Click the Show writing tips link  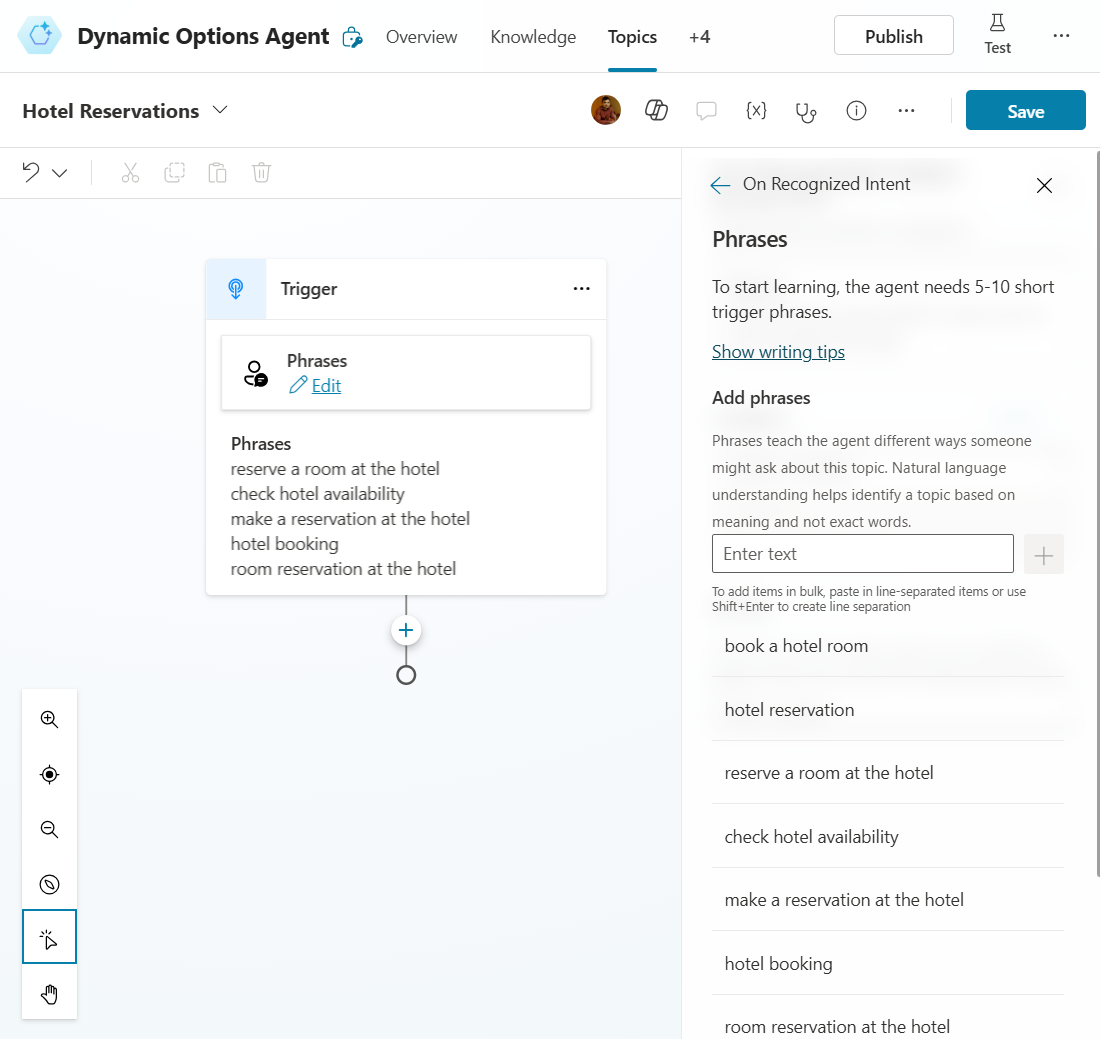(x=778, y=351)
